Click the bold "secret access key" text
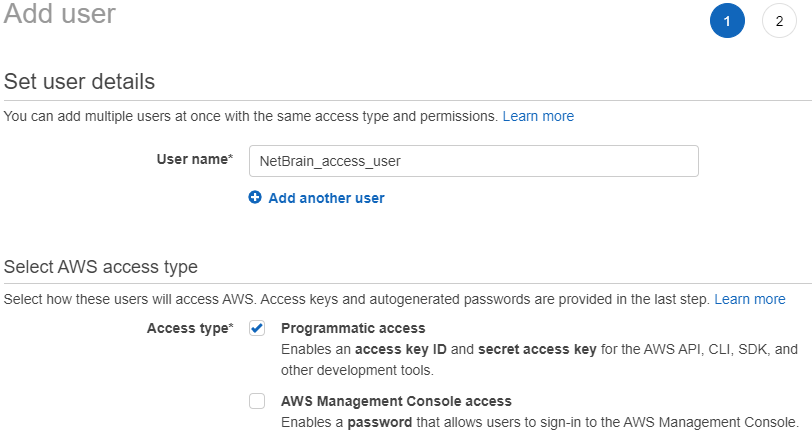 537,349
